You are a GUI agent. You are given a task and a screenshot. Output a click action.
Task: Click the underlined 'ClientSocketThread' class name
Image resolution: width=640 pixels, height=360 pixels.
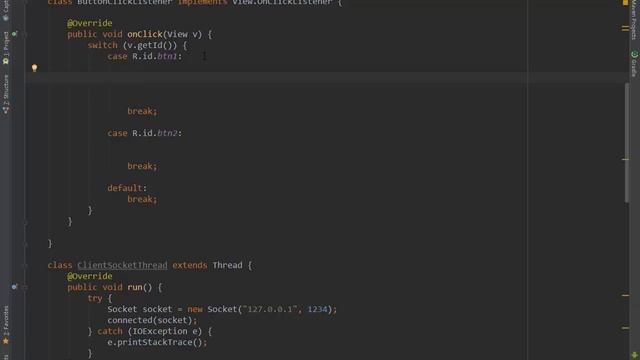(x=122, y=265)
